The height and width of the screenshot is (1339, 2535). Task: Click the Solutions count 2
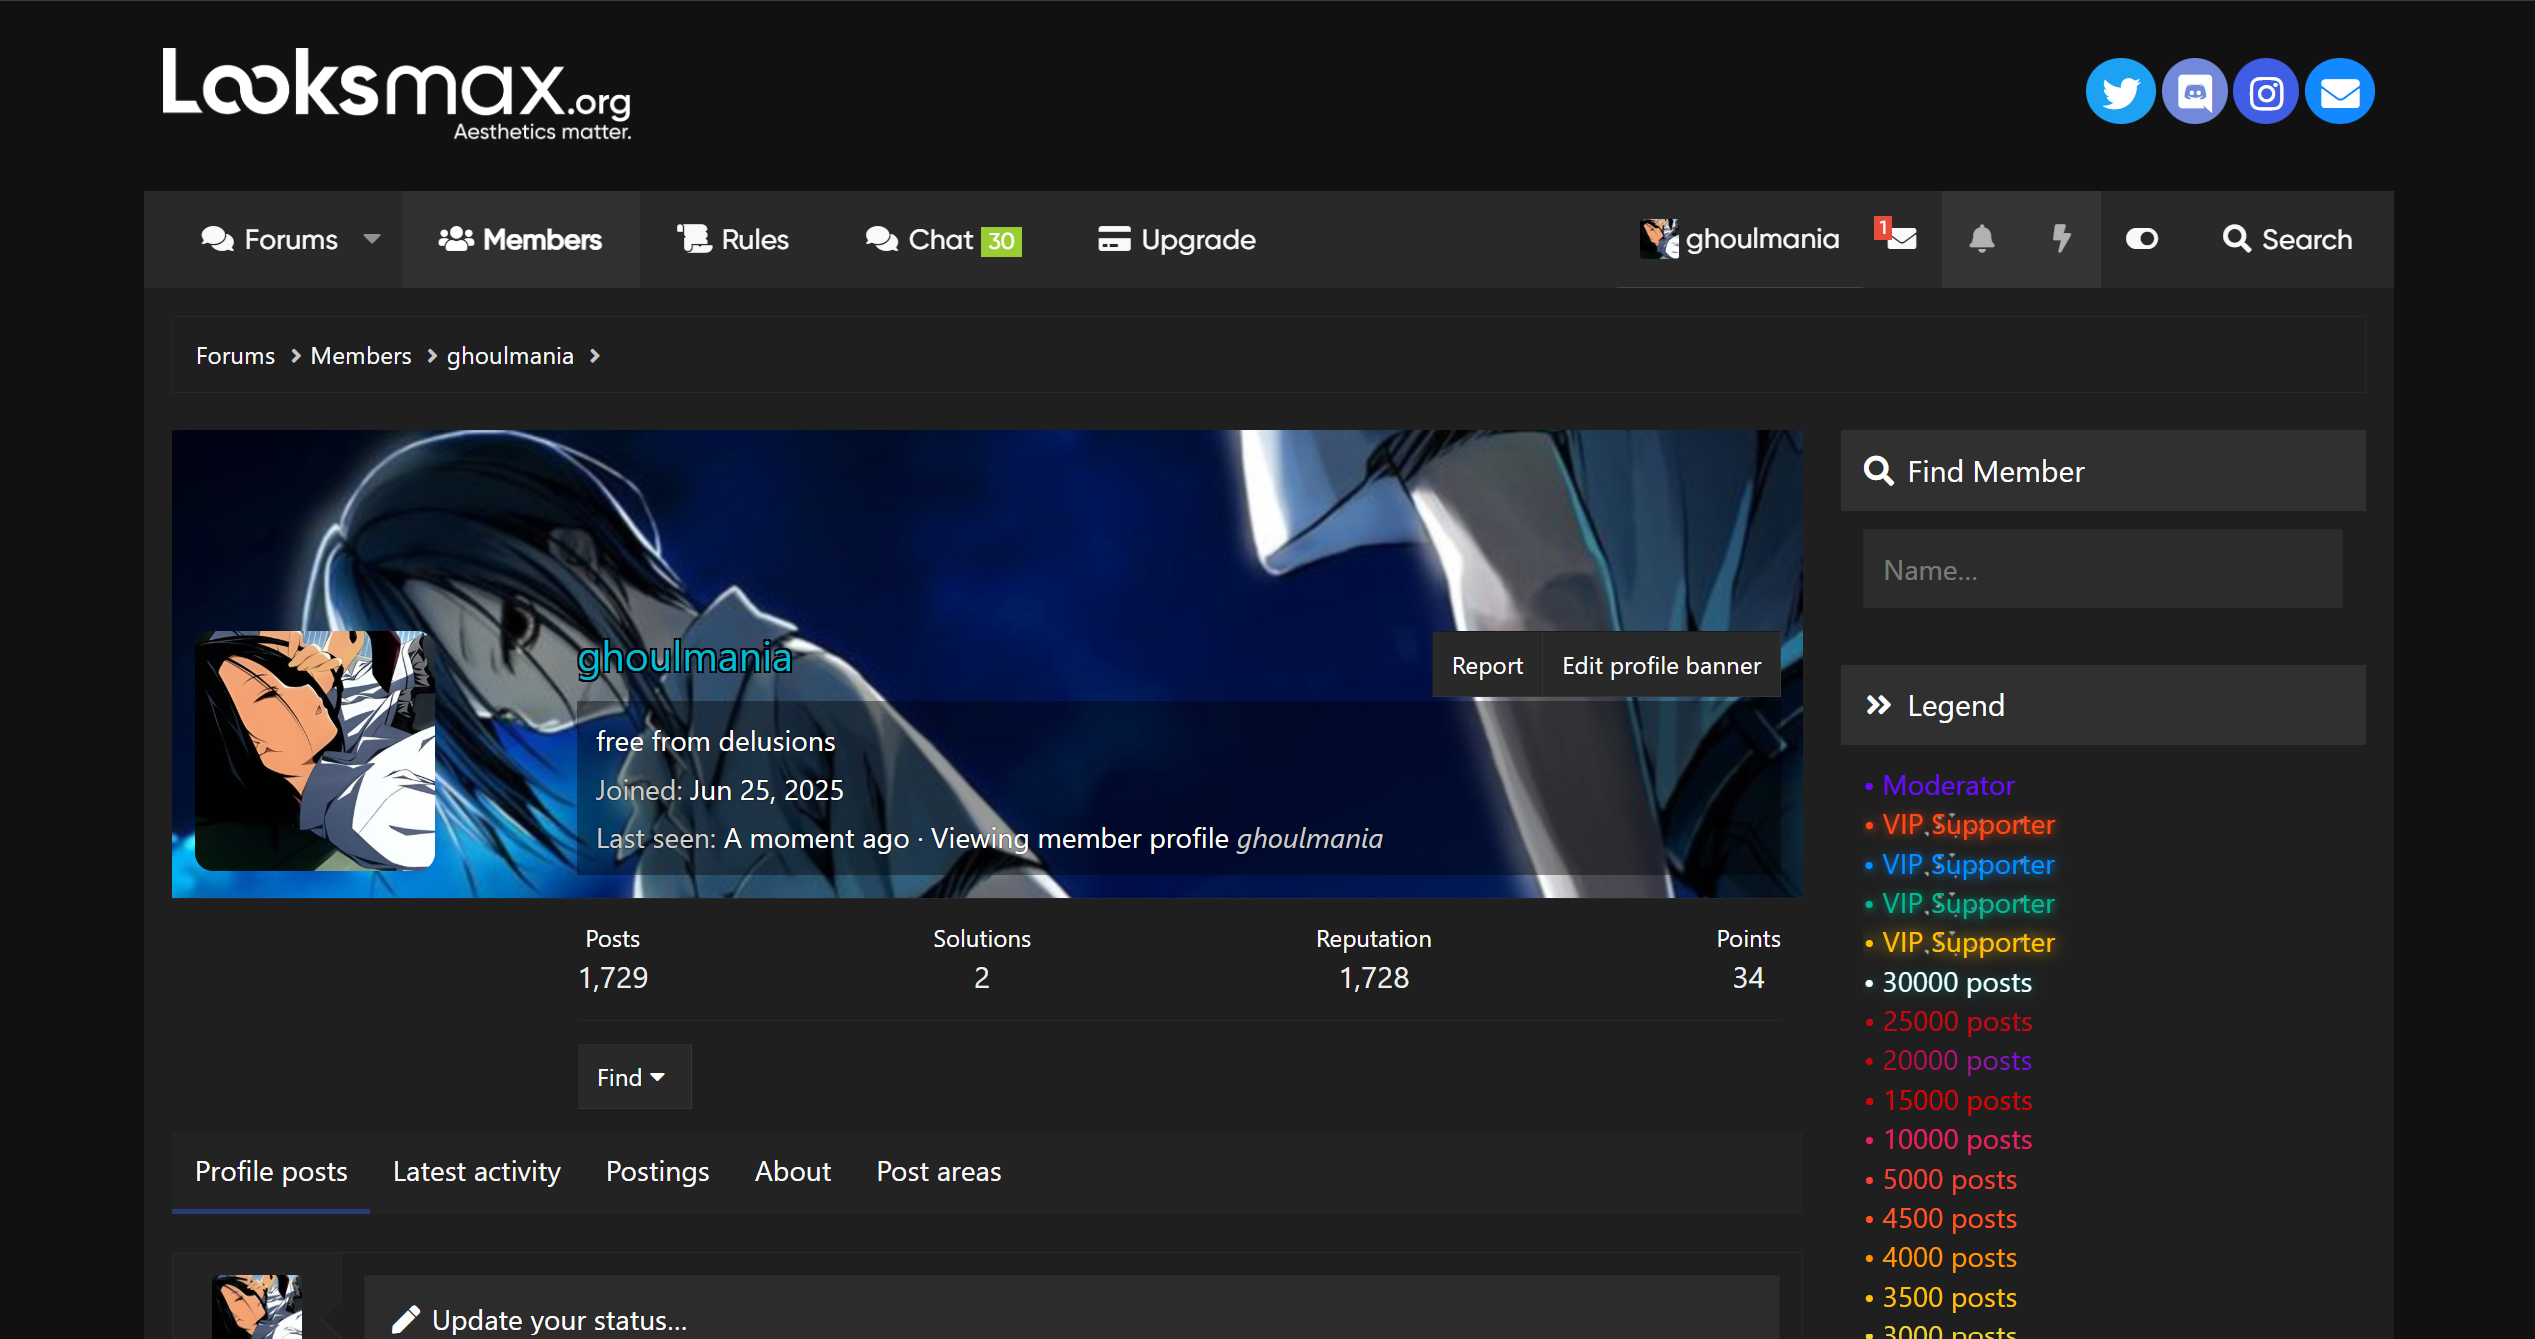981,978
